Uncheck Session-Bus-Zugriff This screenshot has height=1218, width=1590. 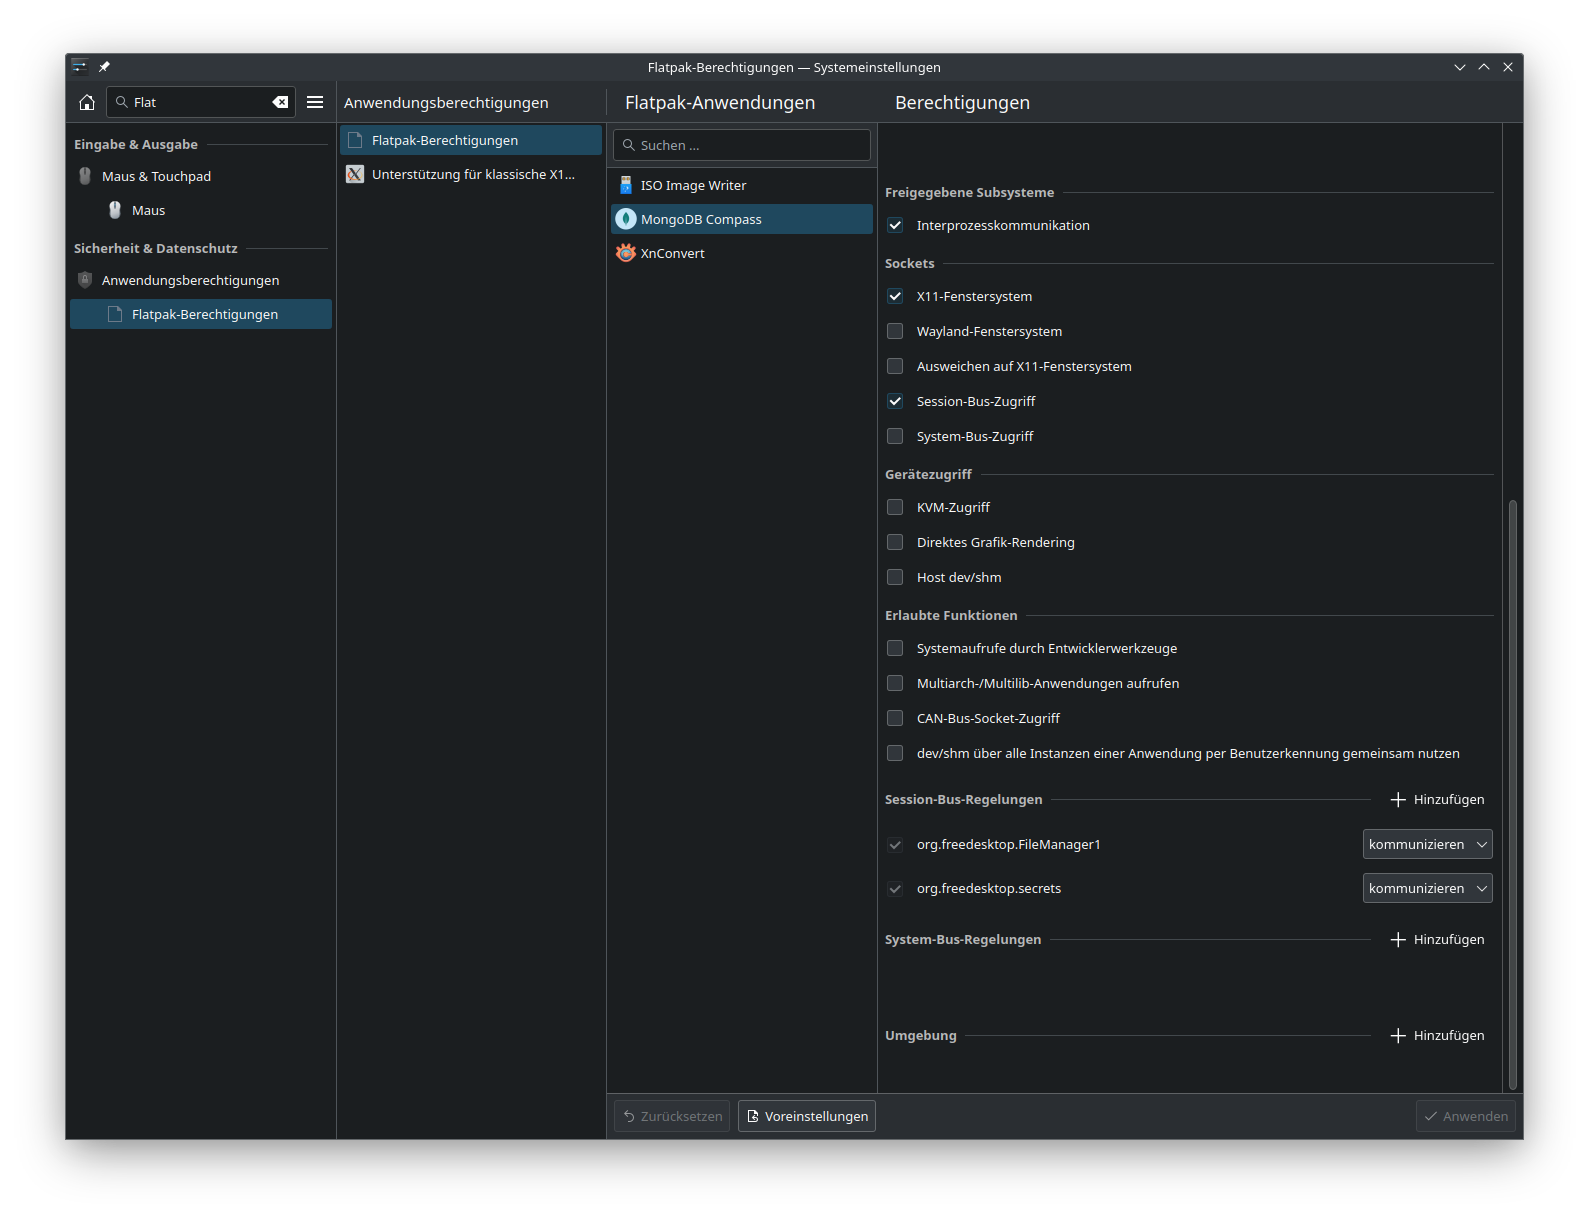(895, 401)
